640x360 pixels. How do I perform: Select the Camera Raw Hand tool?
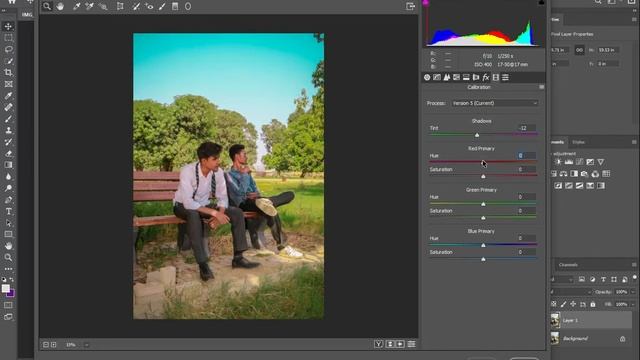[60, 7]
